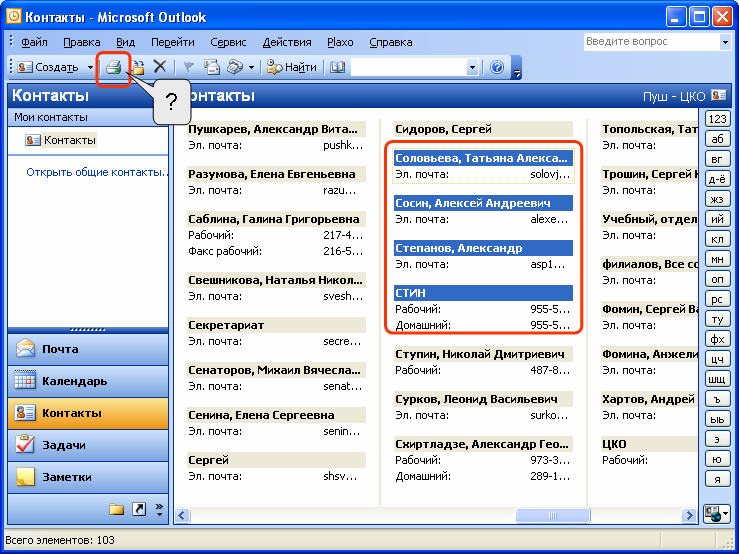The width and height of the screenshot is (739, 554).
Task: Click the Folder List icon in navigation pane
Action: (116, 509)
